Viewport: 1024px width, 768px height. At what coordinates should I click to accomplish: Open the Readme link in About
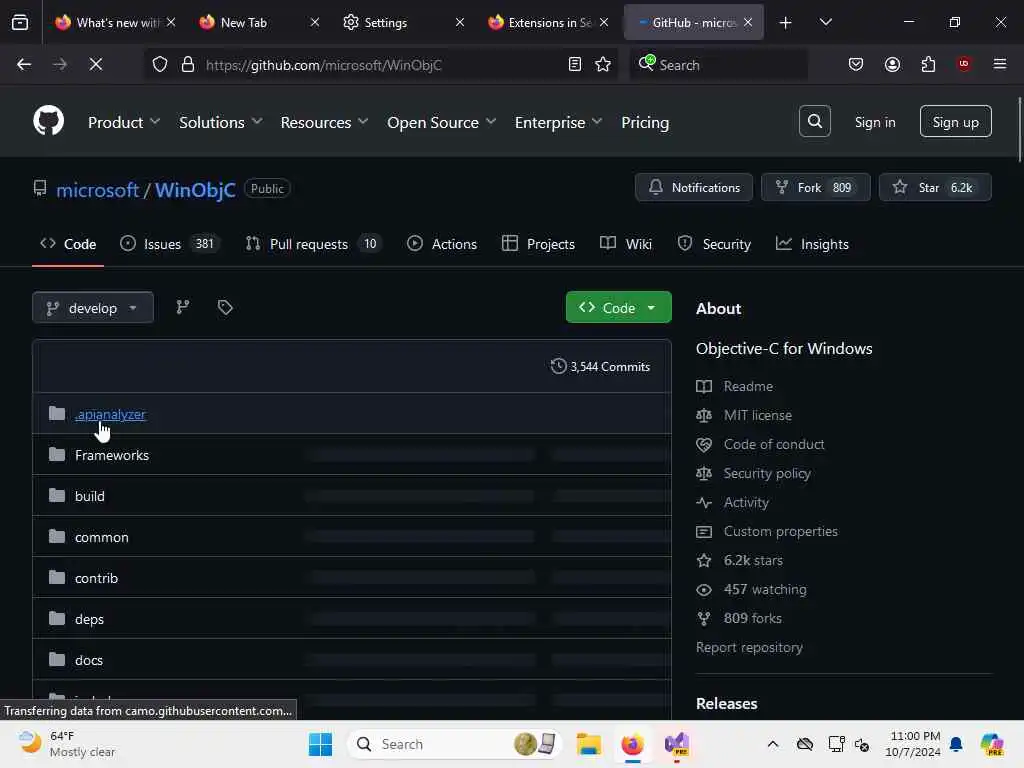tap(748, 386)
